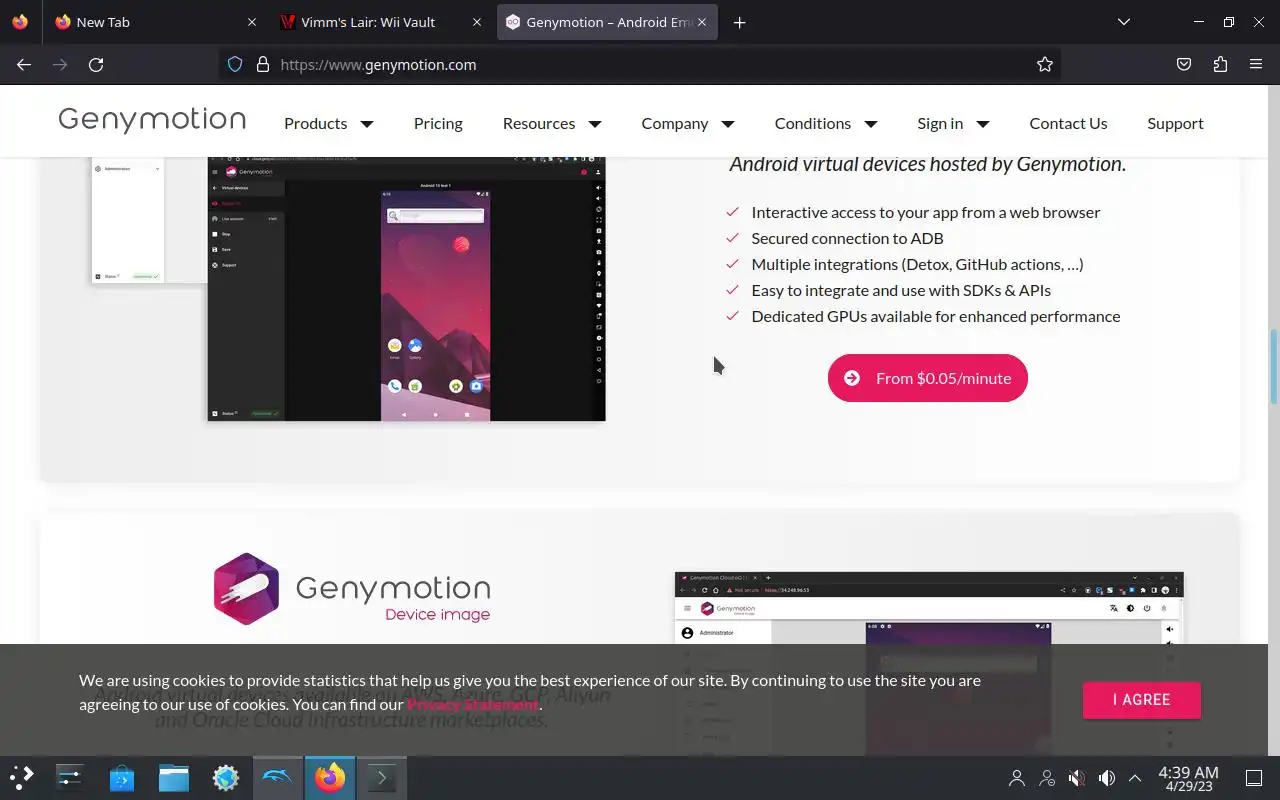The height and width of the screenshot is (800, 1280).
Task: Select the Genymotion – Android Emulator tab
Action: (x=607, y=22)
